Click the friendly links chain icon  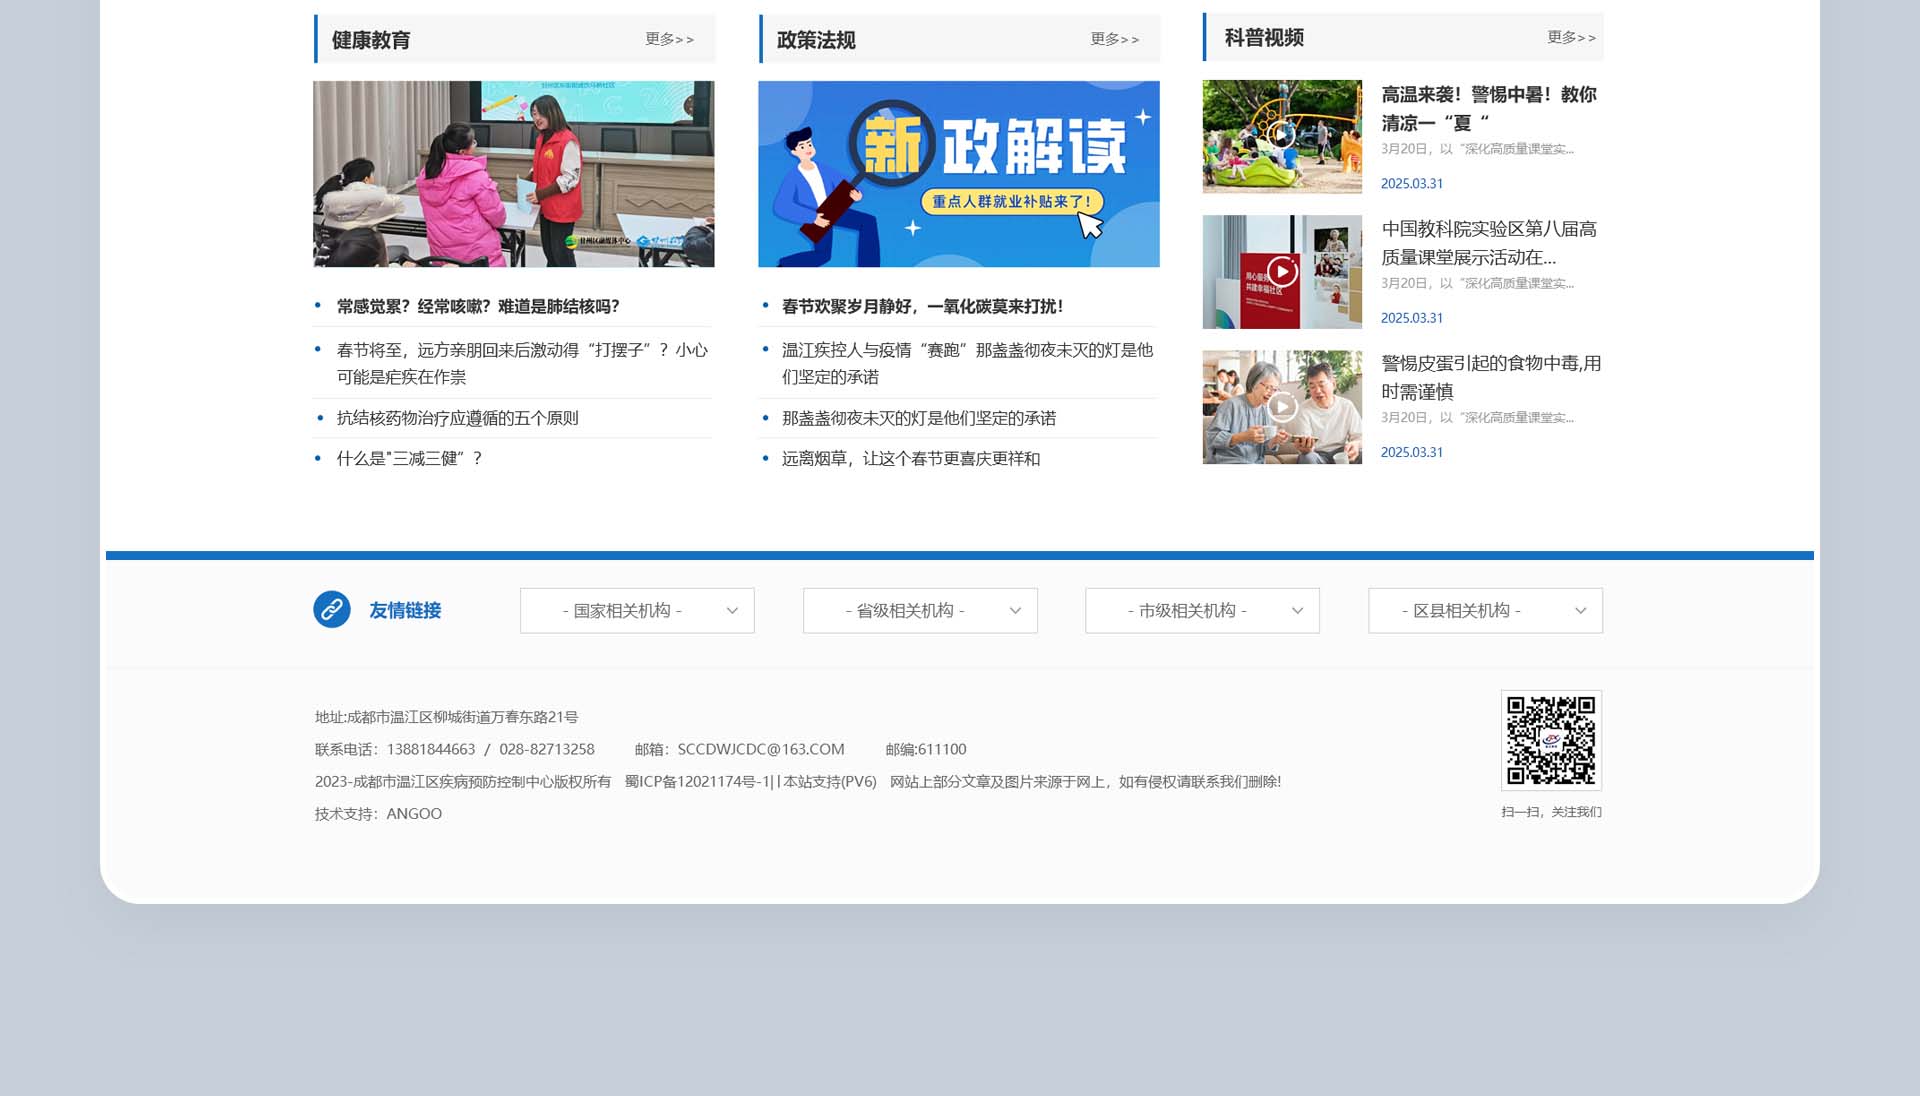(331, 609)
